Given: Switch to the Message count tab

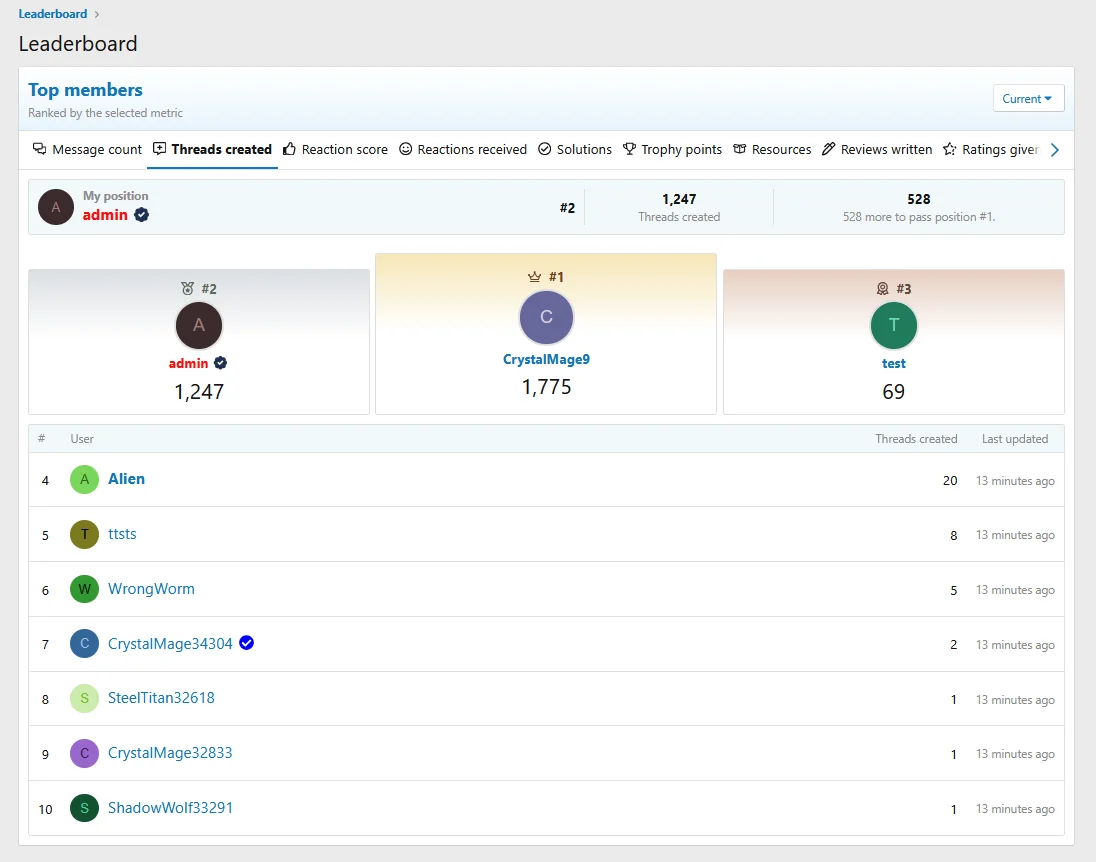Looking at the screenshot, I should 87,150.
